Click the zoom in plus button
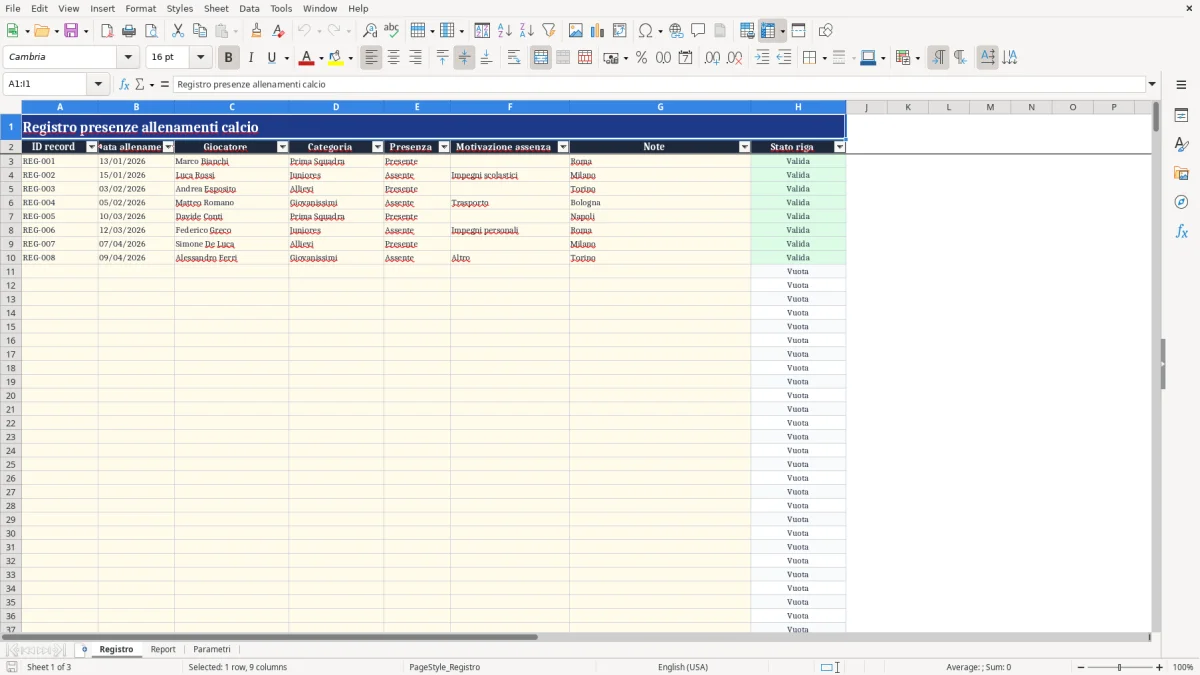1200x675 pixels. pos(1160,667)
